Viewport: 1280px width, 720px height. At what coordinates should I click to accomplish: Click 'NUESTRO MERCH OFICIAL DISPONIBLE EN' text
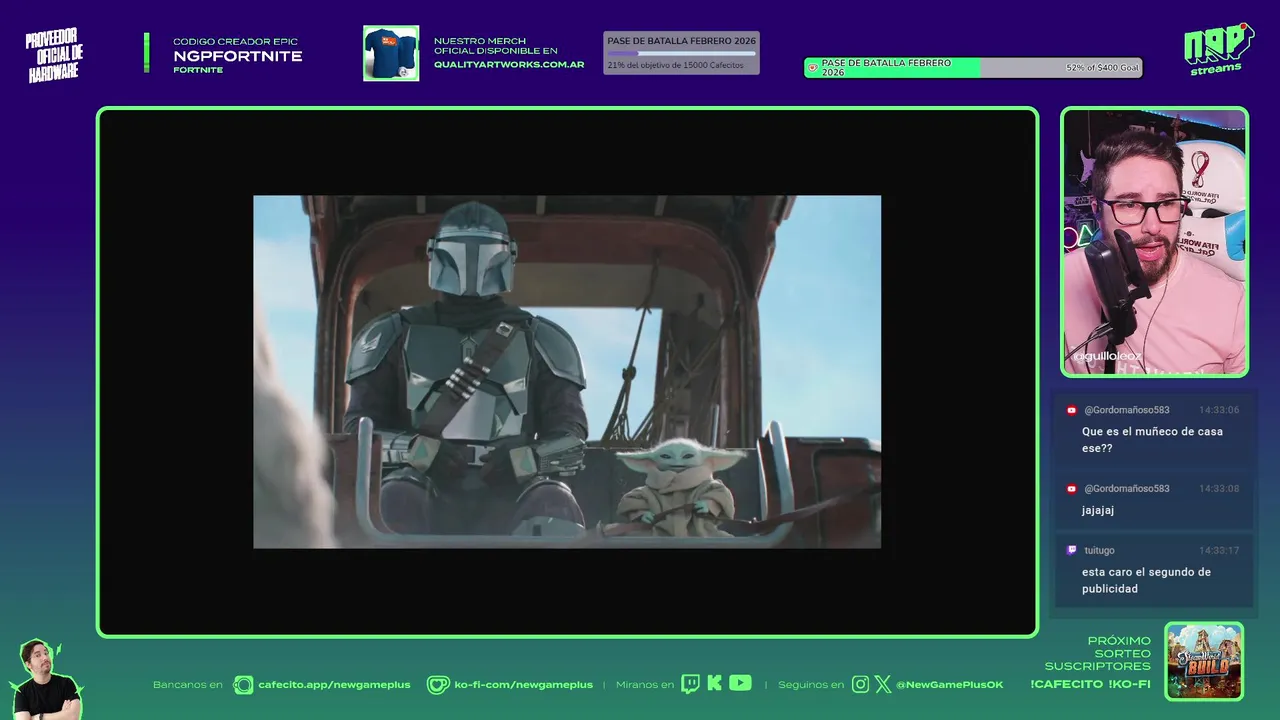pos(495,46)
